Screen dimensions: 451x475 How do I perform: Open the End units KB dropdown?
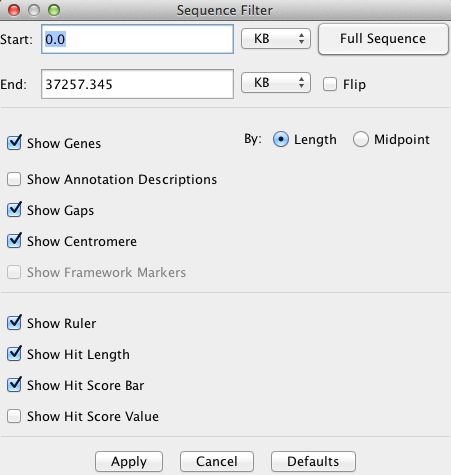click(276, 83)
